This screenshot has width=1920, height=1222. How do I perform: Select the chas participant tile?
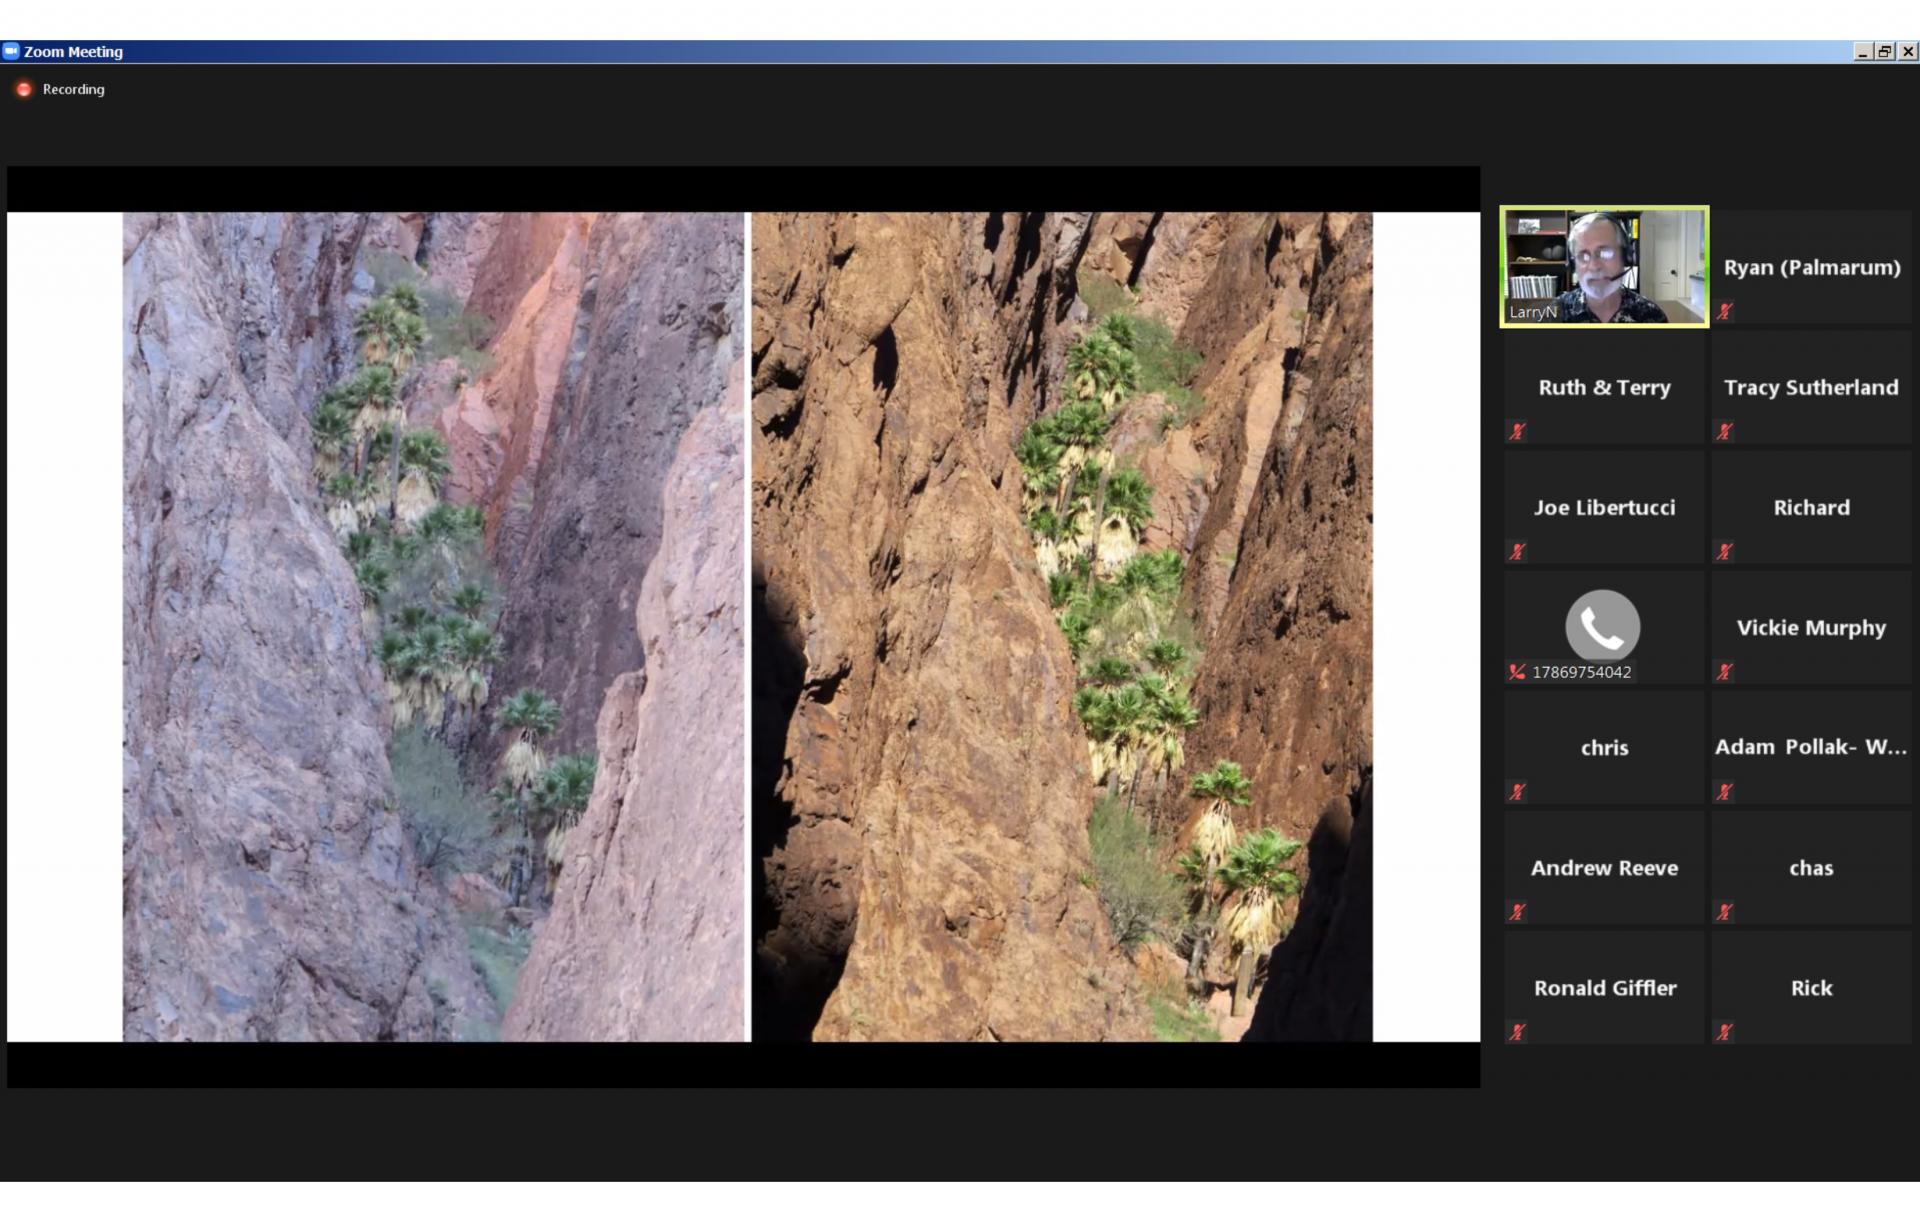pos(1811,867)
